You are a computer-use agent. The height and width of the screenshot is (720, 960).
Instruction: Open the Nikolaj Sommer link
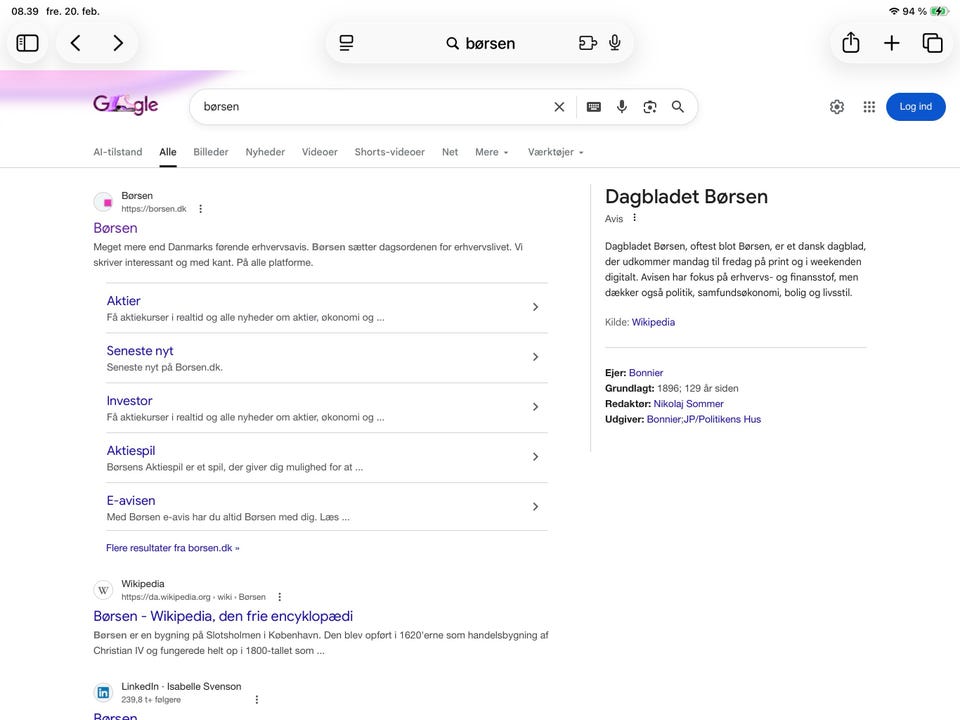(688, 404)
